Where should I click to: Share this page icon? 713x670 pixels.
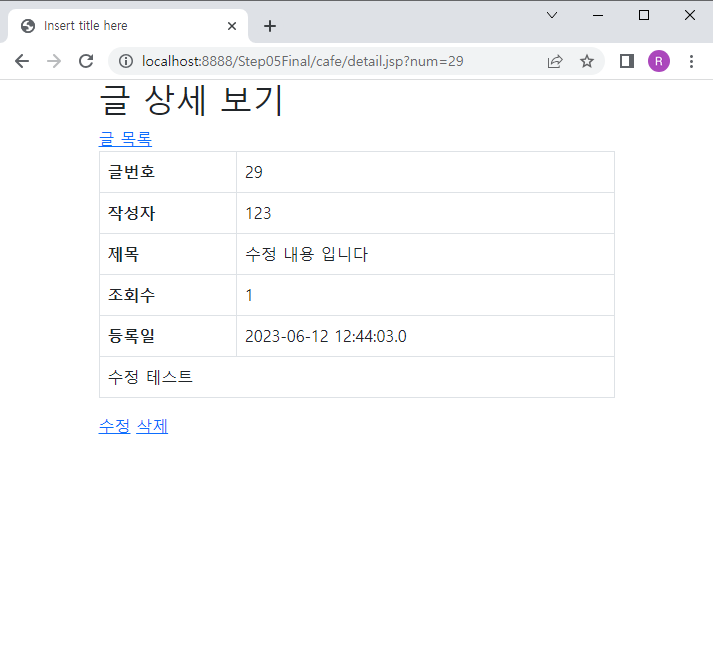(x=555, y=61)
